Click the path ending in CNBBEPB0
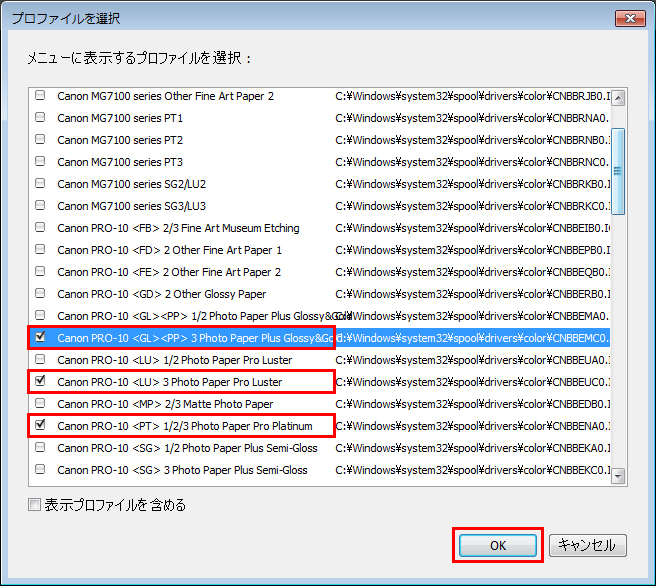Viewport: 656px width, 586px height. click(x=472, y=250)
